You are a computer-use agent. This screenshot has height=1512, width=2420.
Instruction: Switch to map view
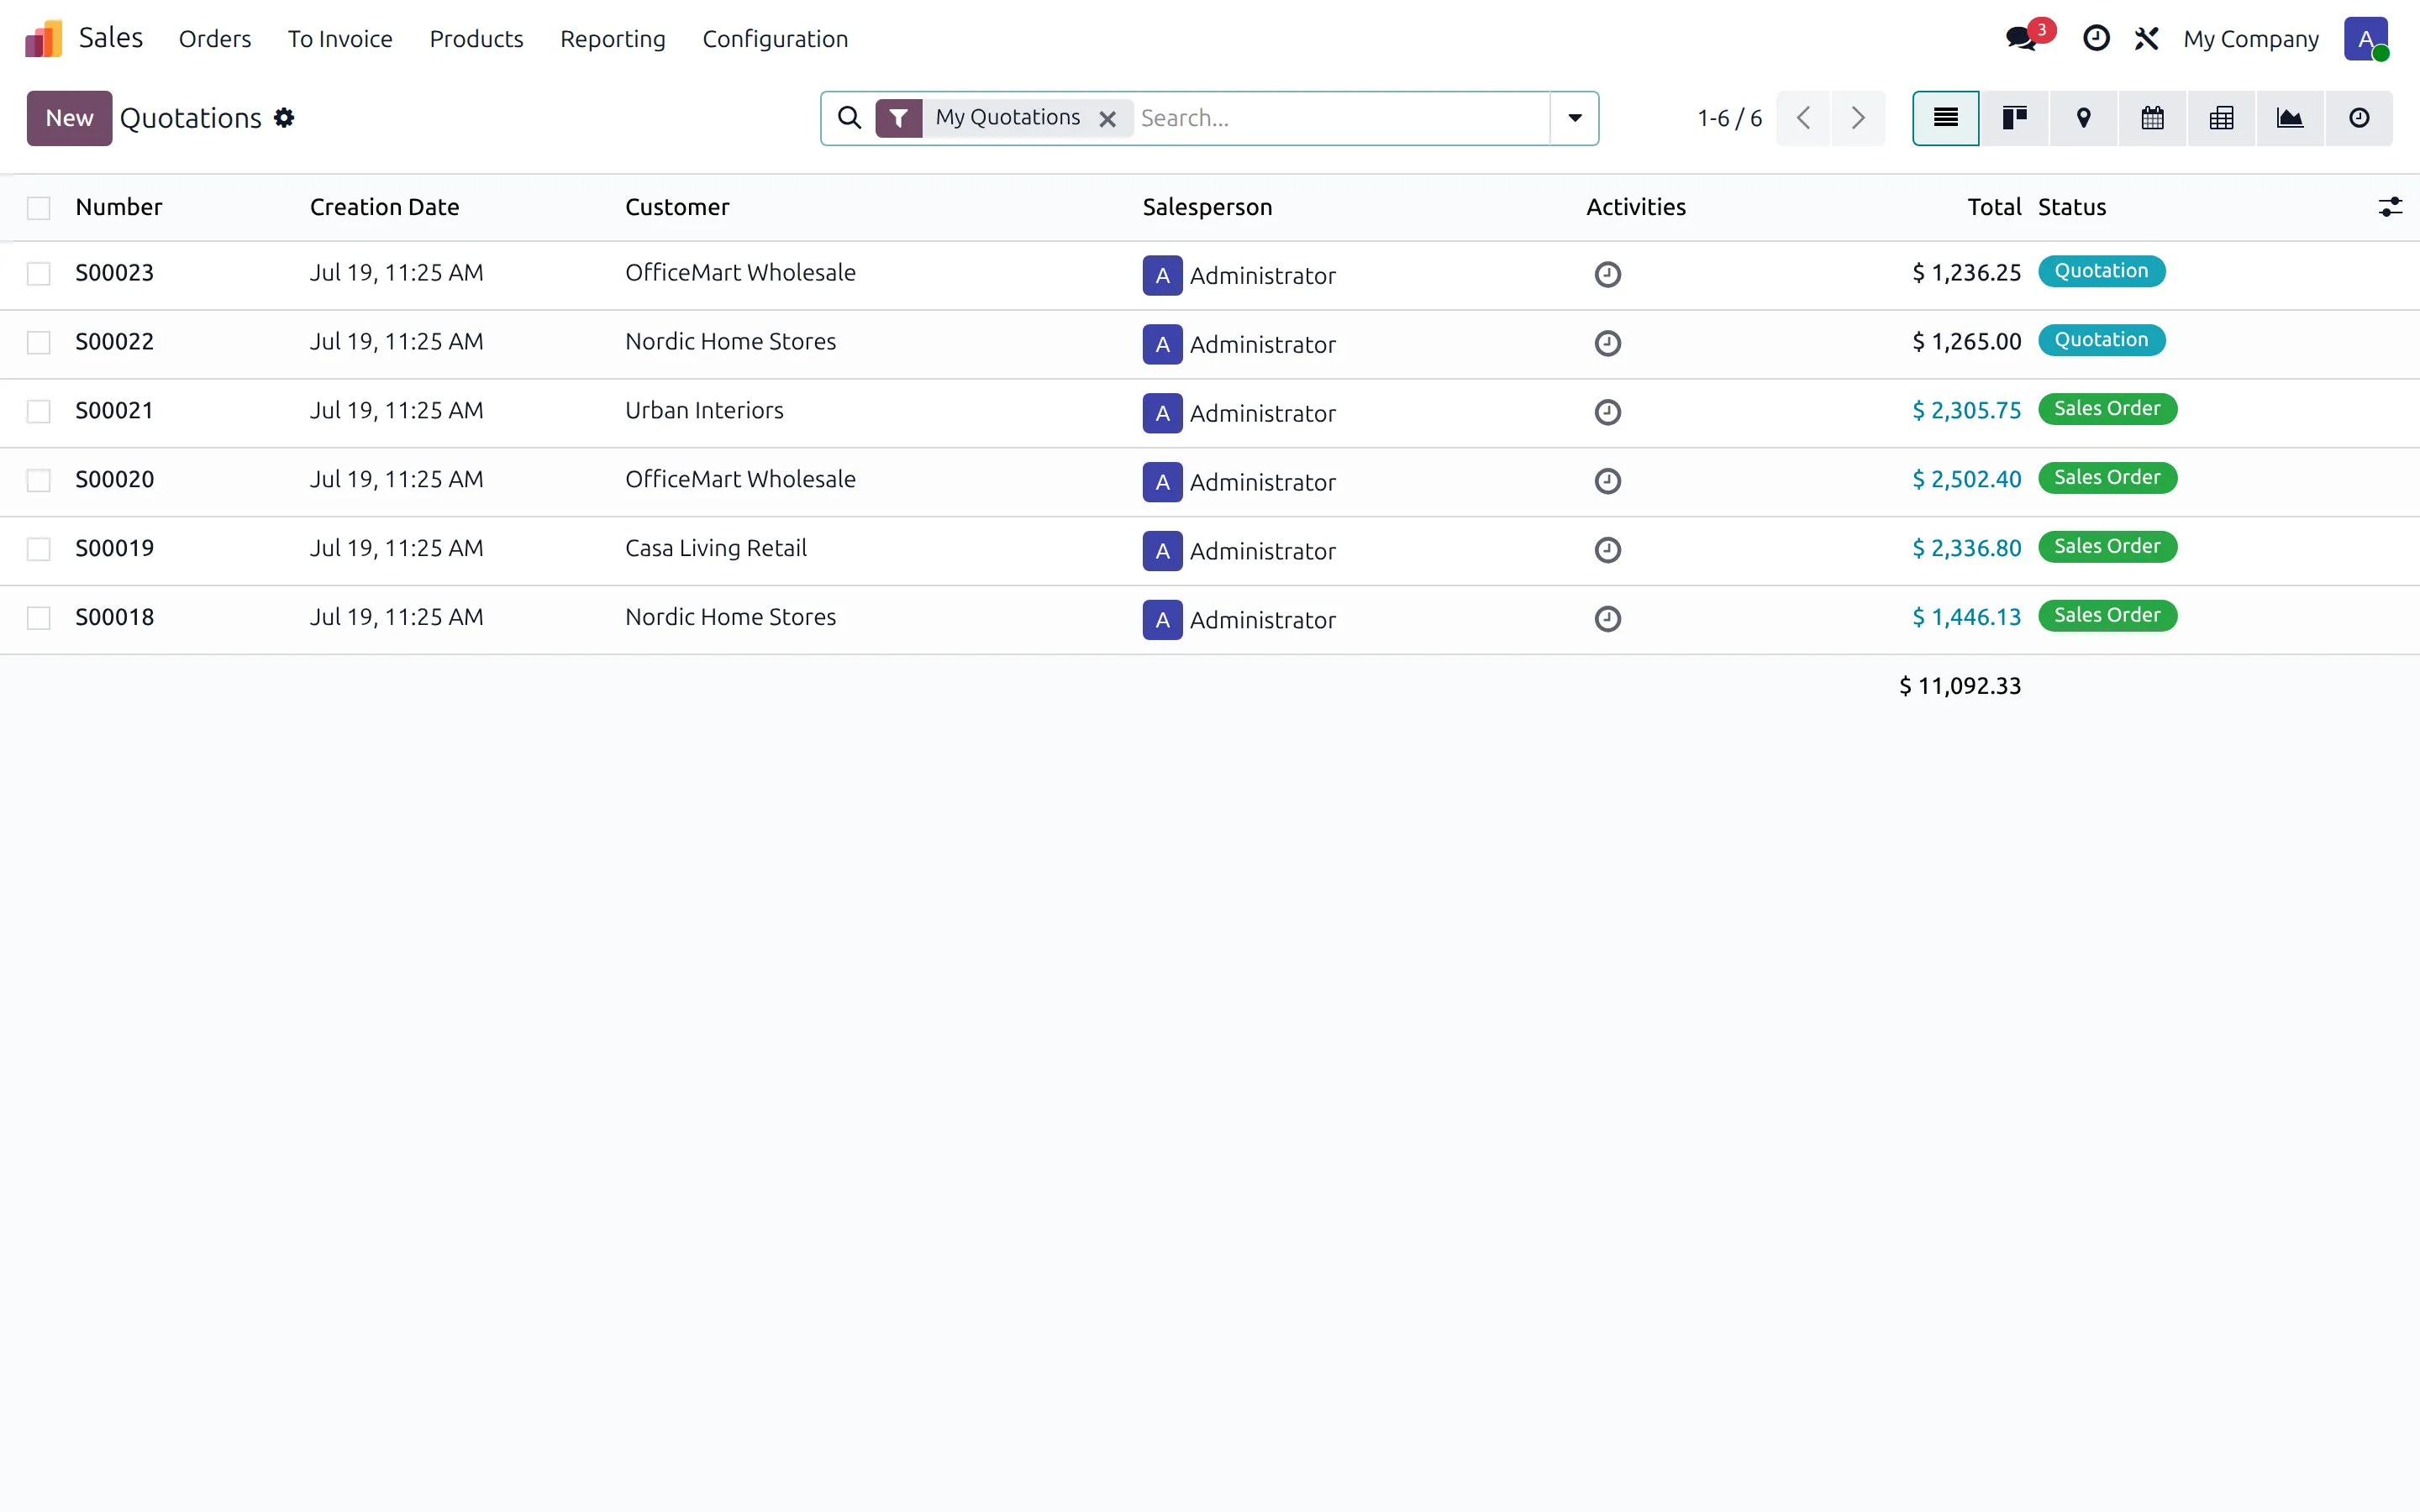(2083, 118)
